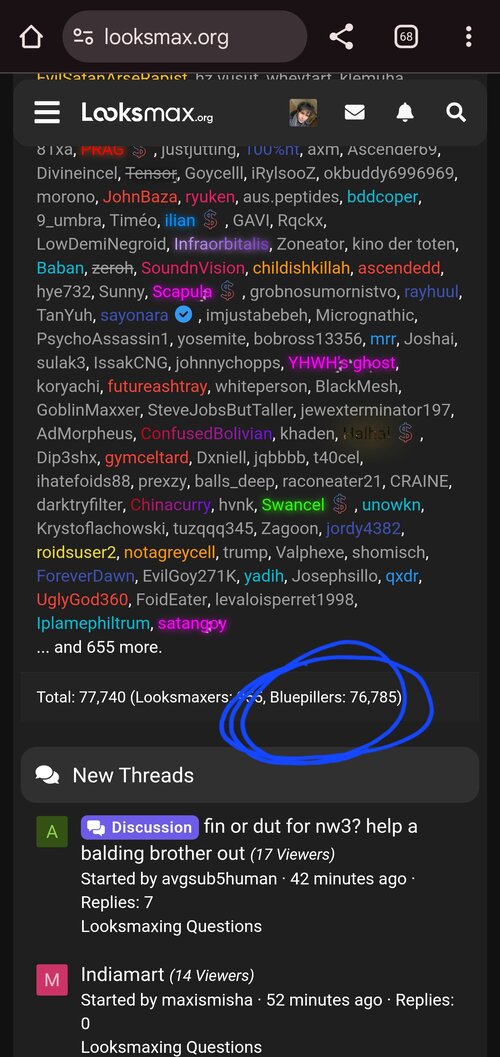Tap the green 'A' thread avatar
The height and width of the screenshot is (1057, 500).
[x=52, y=832]
